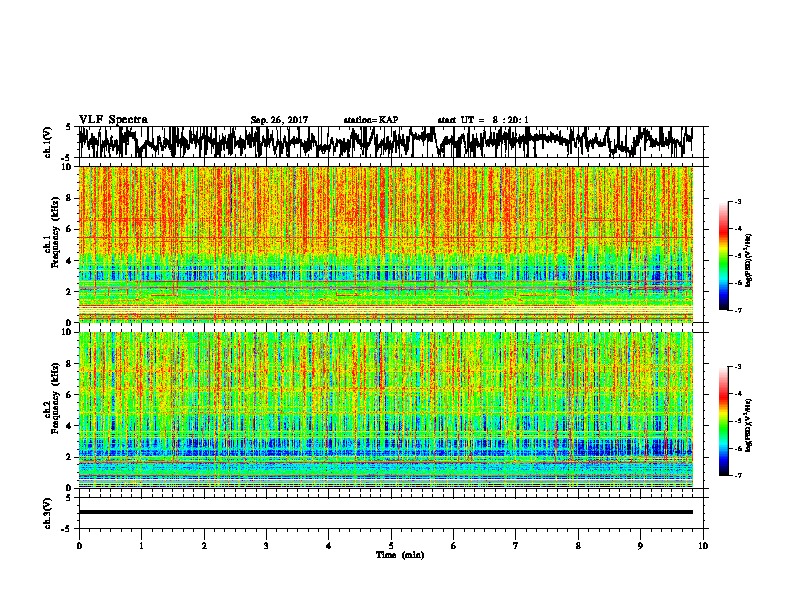Click the "10" kHz tick of ch.2 spectrogram

pyautogui.click(x=68, y=332)
